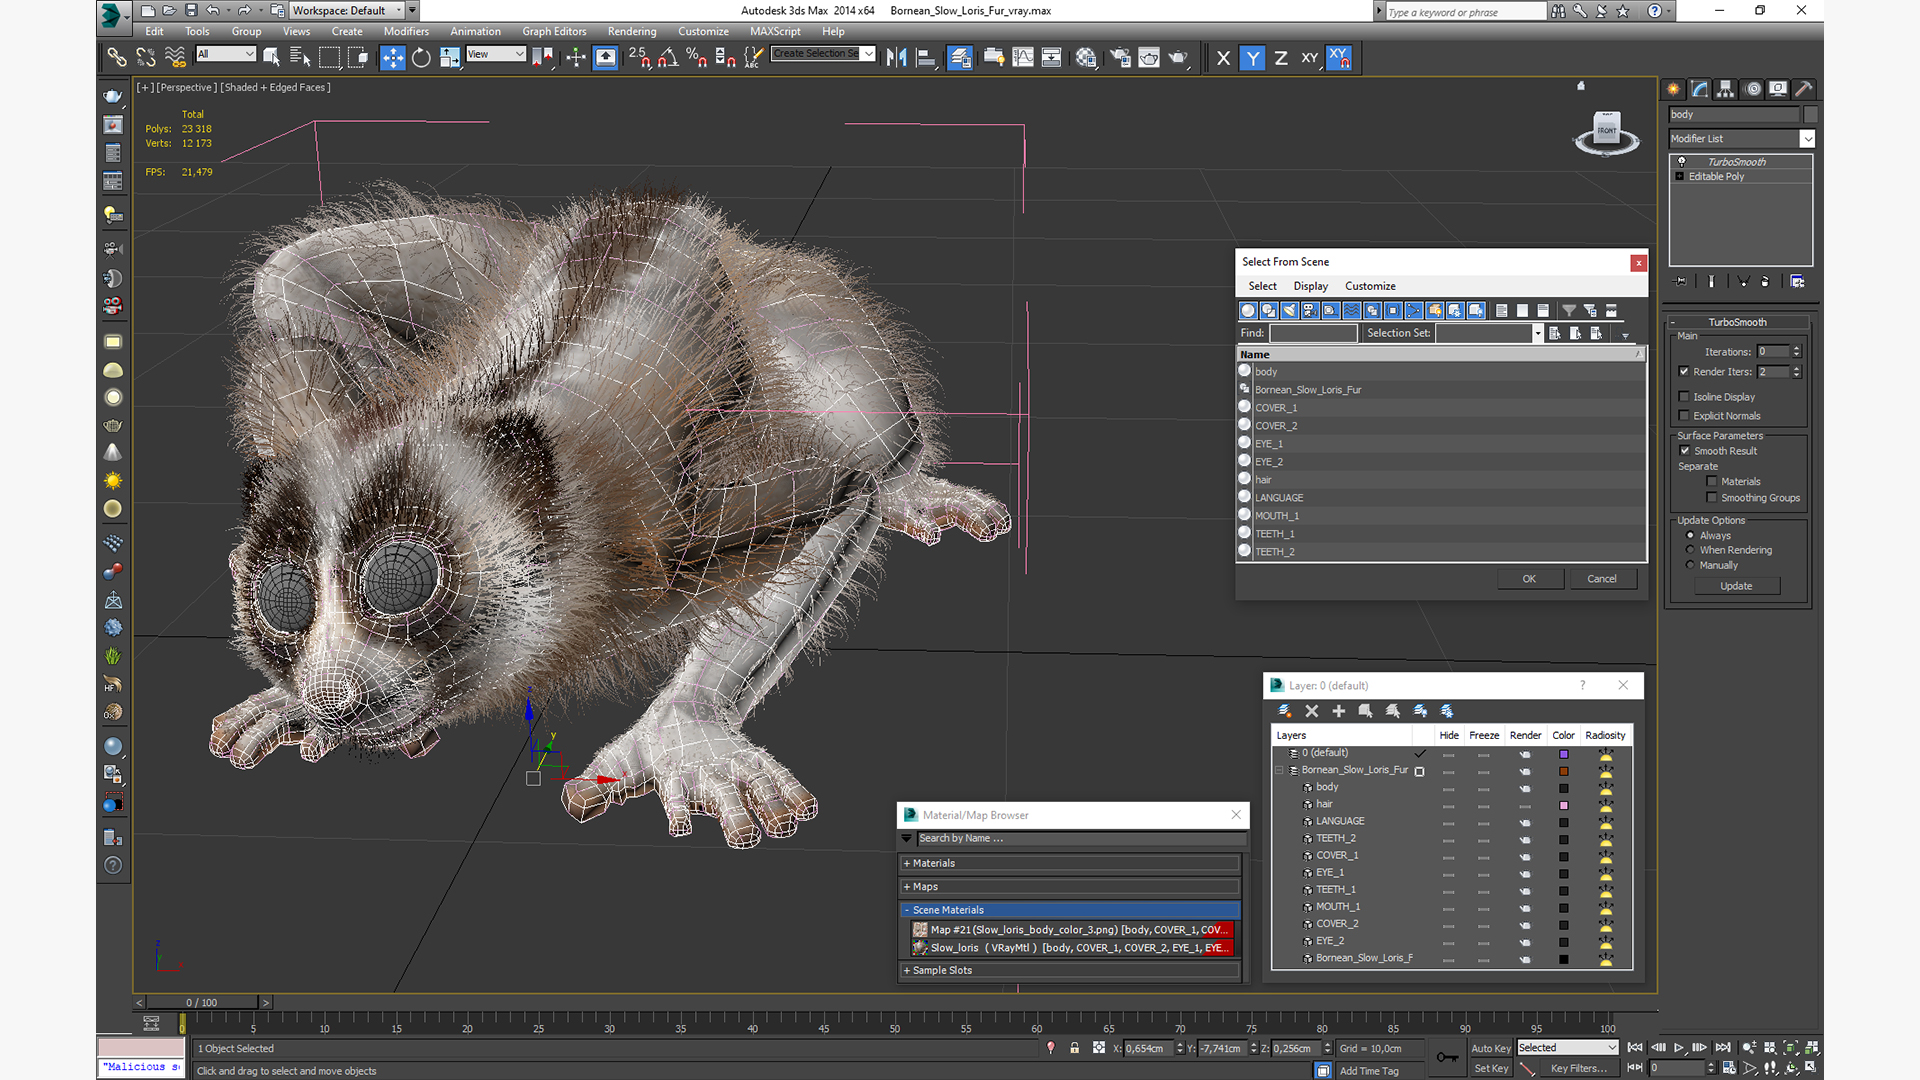Enable Isoline Display checkbox
Image resolution: width=1920 pixels, height=1080 pixels.
[1685, 396]
